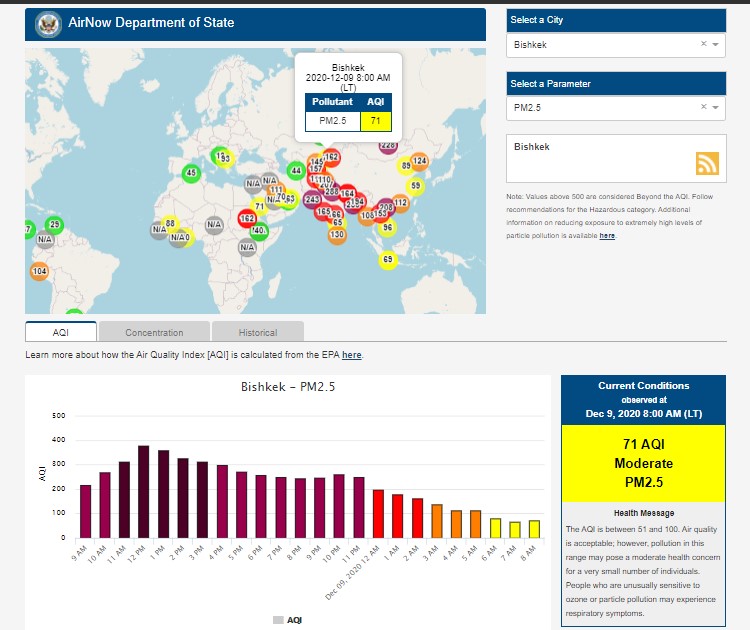This screenshot has width=750, height=630.
Task: Click the green 29 AQI map marker
Action: click(x=53, y=225)
